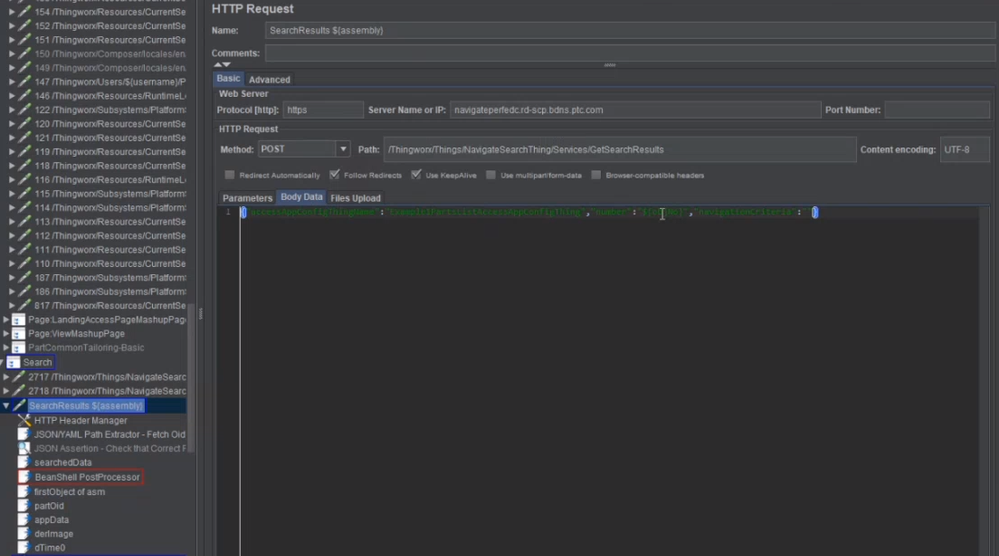Click the sampler icon for 146 /Thingworx/Resources/Runtime
Viewport: 999px width, 556px height.
24,96
